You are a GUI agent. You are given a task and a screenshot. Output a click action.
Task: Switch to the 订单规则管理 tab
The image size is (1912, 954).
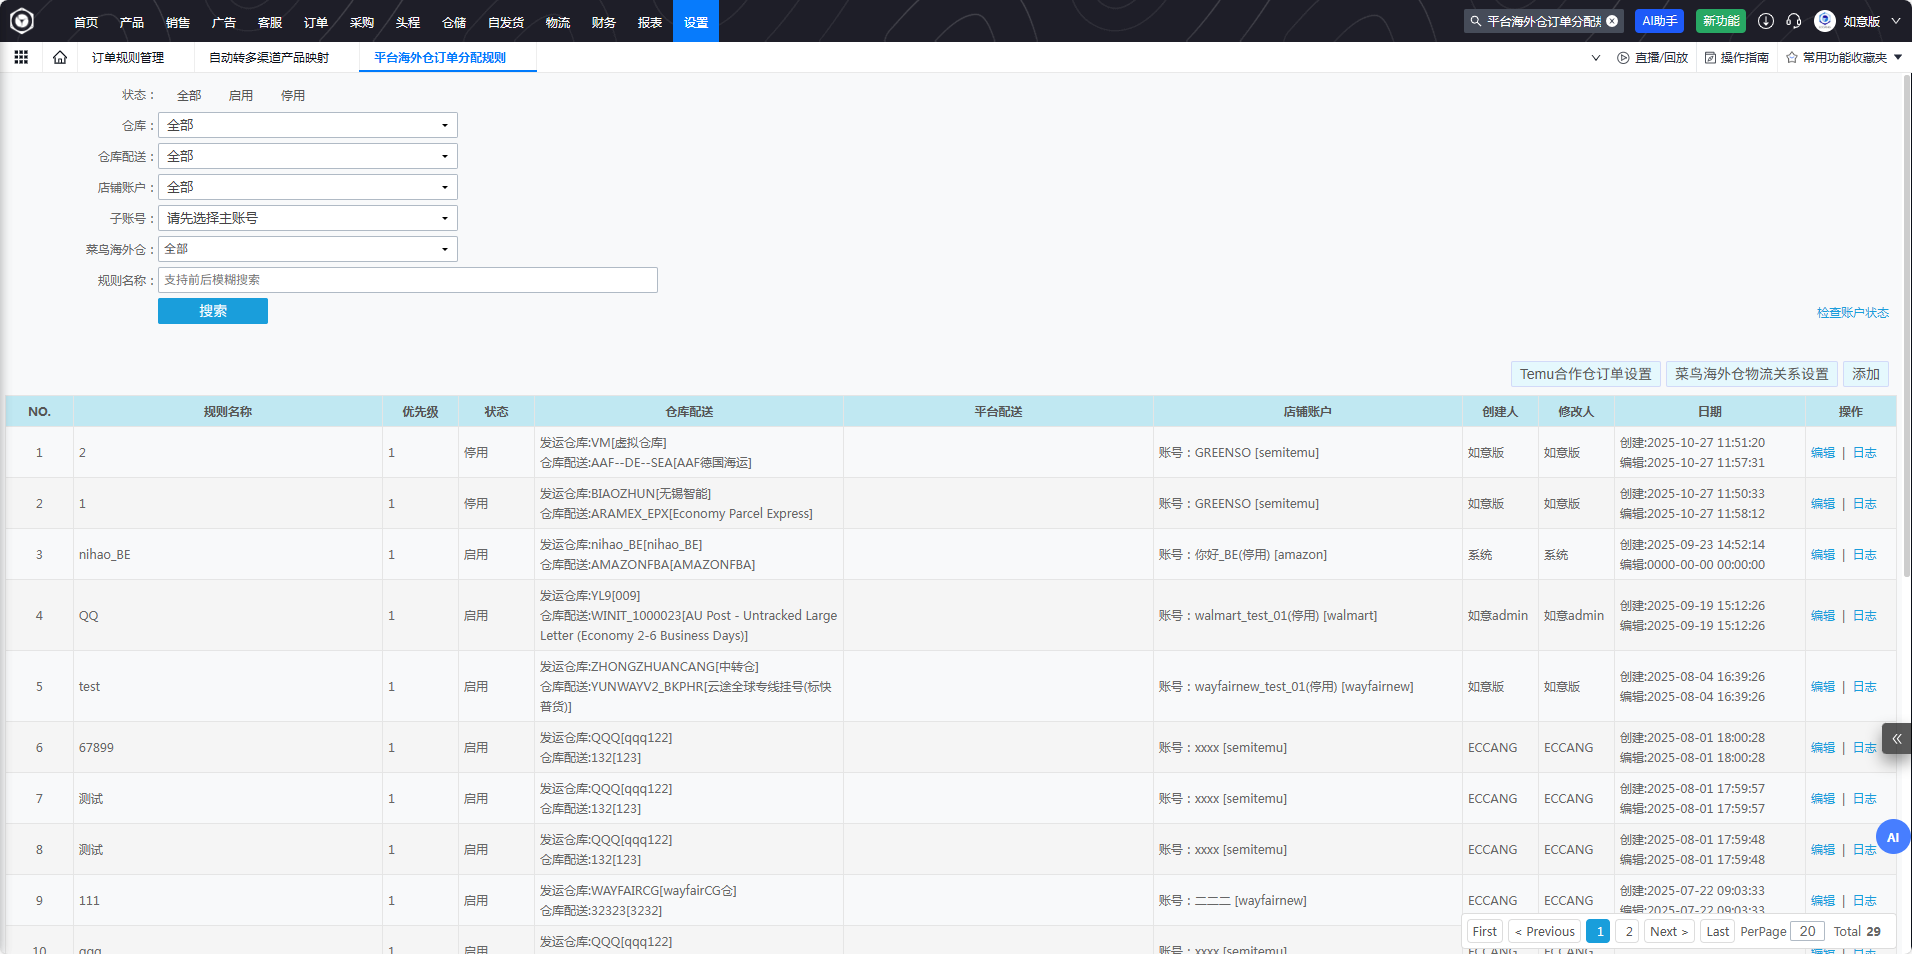pyautogui.click(x=128, y=58)
